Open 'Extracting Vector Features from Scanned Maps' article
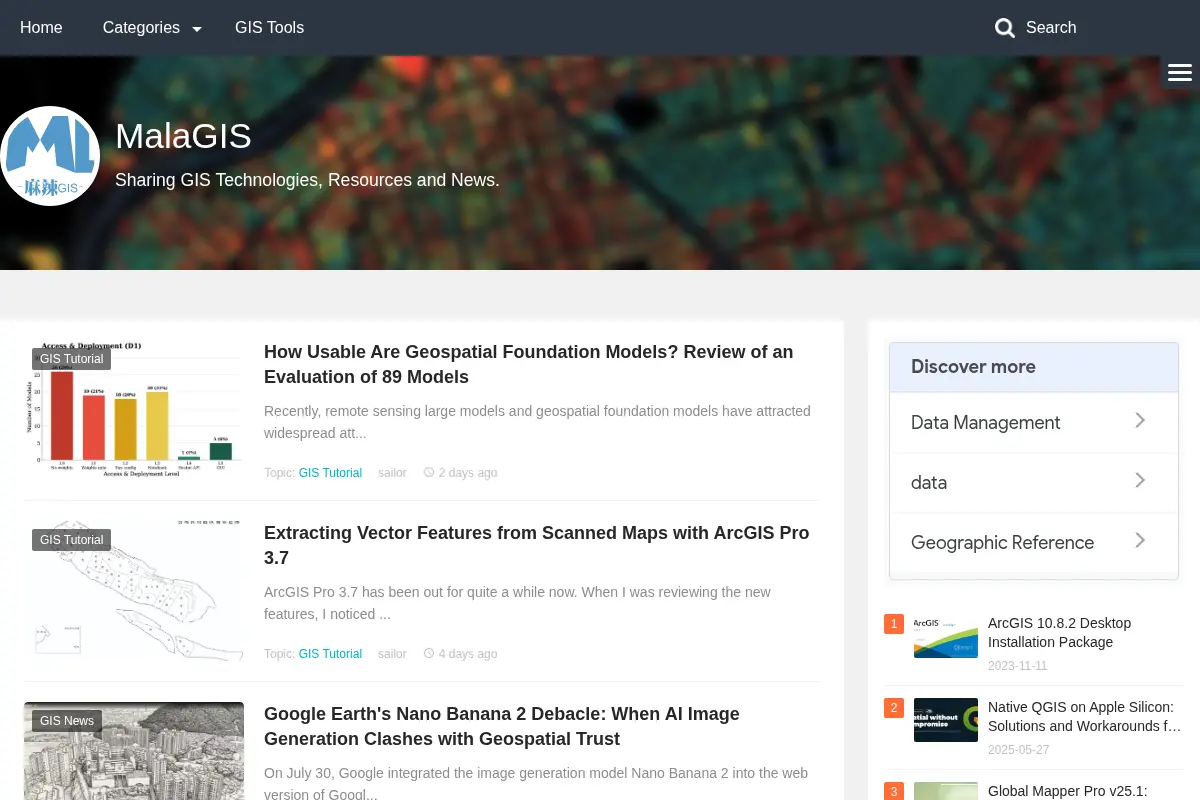This screenshot has height=800, width=1200. [x=536, y=545]
